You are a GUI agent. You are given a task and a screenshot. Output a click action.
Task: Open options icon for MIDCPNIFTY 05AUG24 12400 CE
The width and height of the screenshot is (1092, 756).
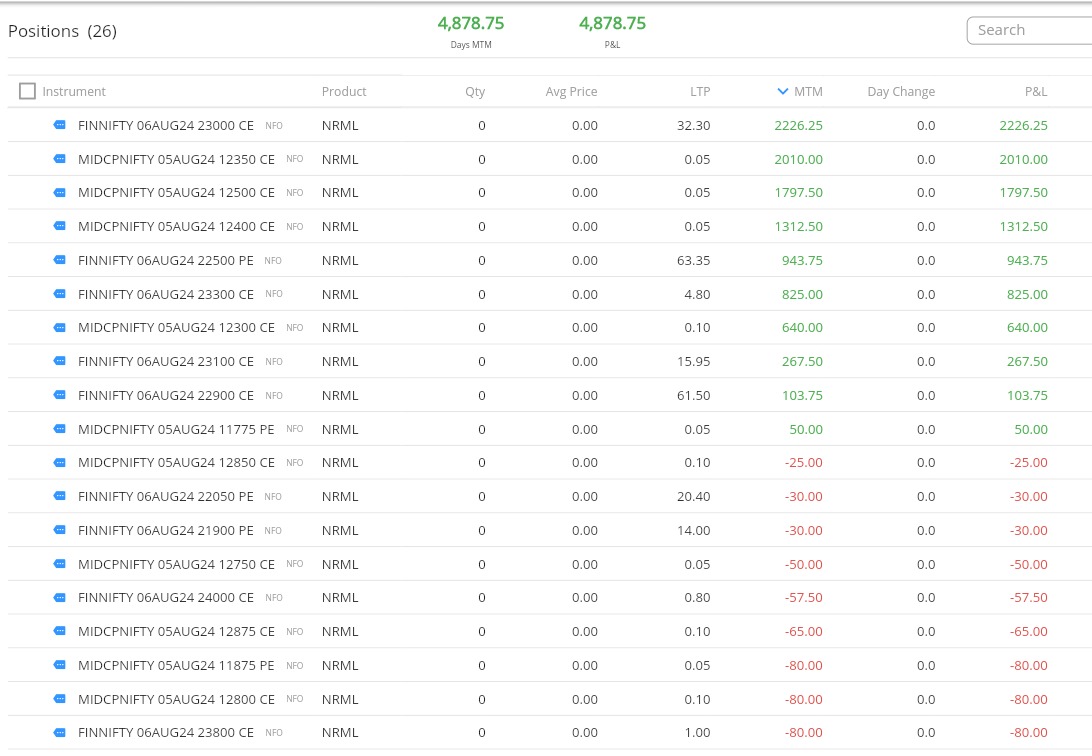pos(60,226)
